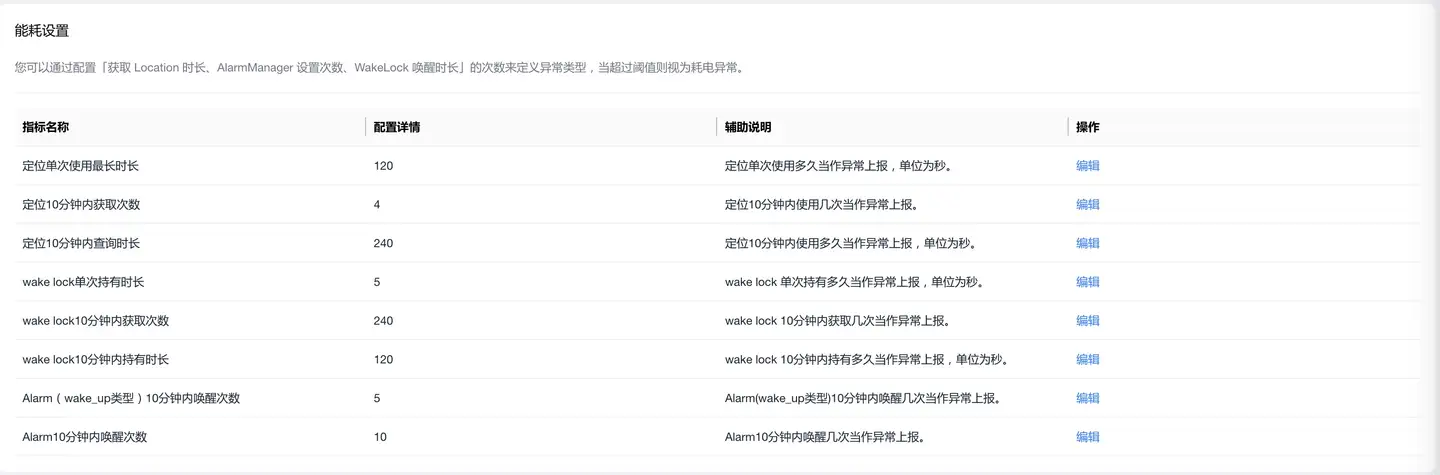The width and height of the screenshot is (1440, 475).
Task: Click the wake lock 10分钟内获取几次 help text
Action: coord(837,321)
